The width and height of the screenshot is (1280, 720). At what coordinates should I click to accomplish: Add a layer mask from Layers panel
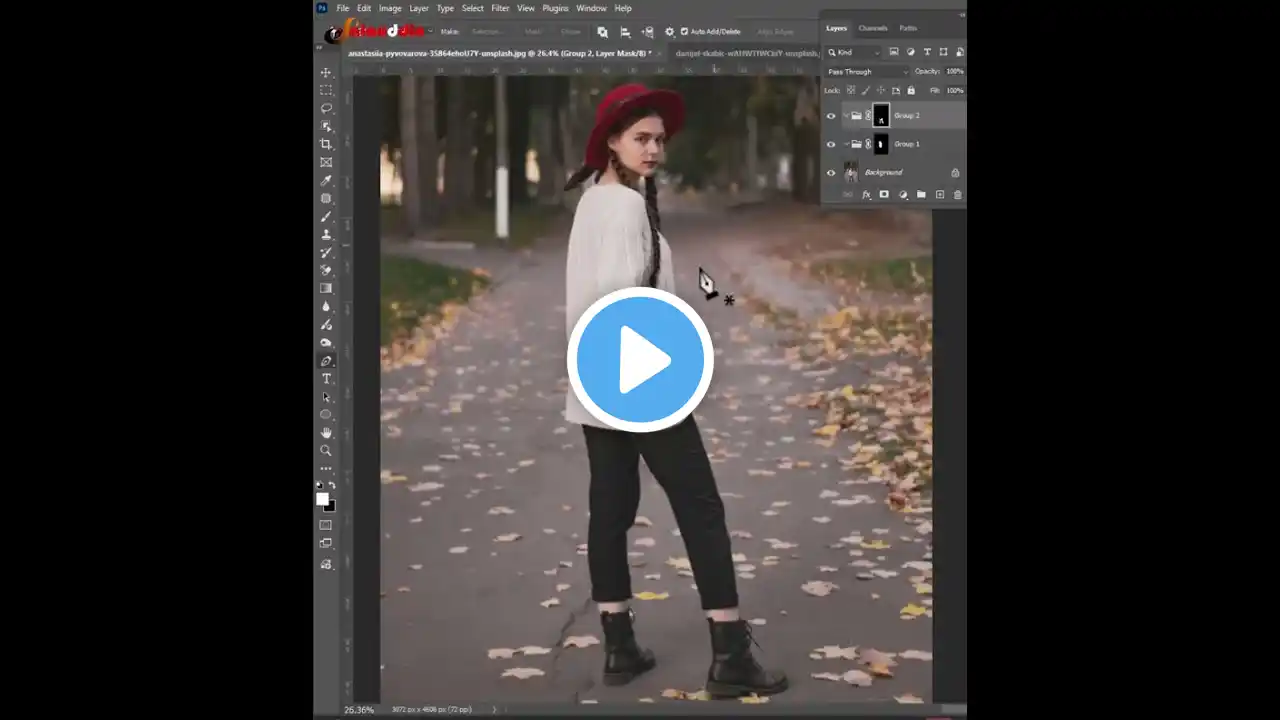884,195
